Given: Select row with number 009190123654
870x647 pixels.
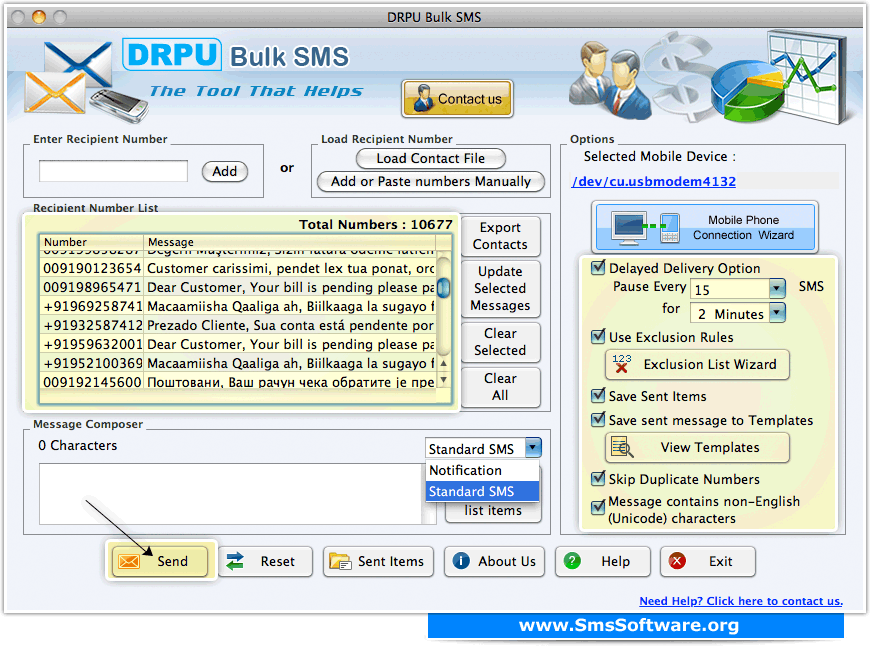Looking at the screenshot, I should 239,269.
